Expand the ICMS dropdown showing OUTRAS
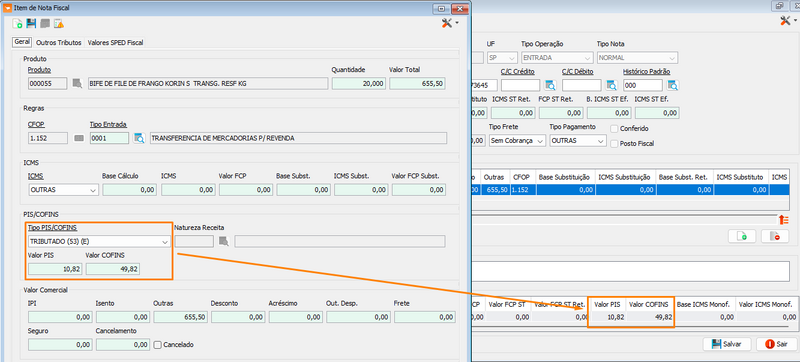The image size is (800, 362). pyautogui.click(x=63, y=190)
